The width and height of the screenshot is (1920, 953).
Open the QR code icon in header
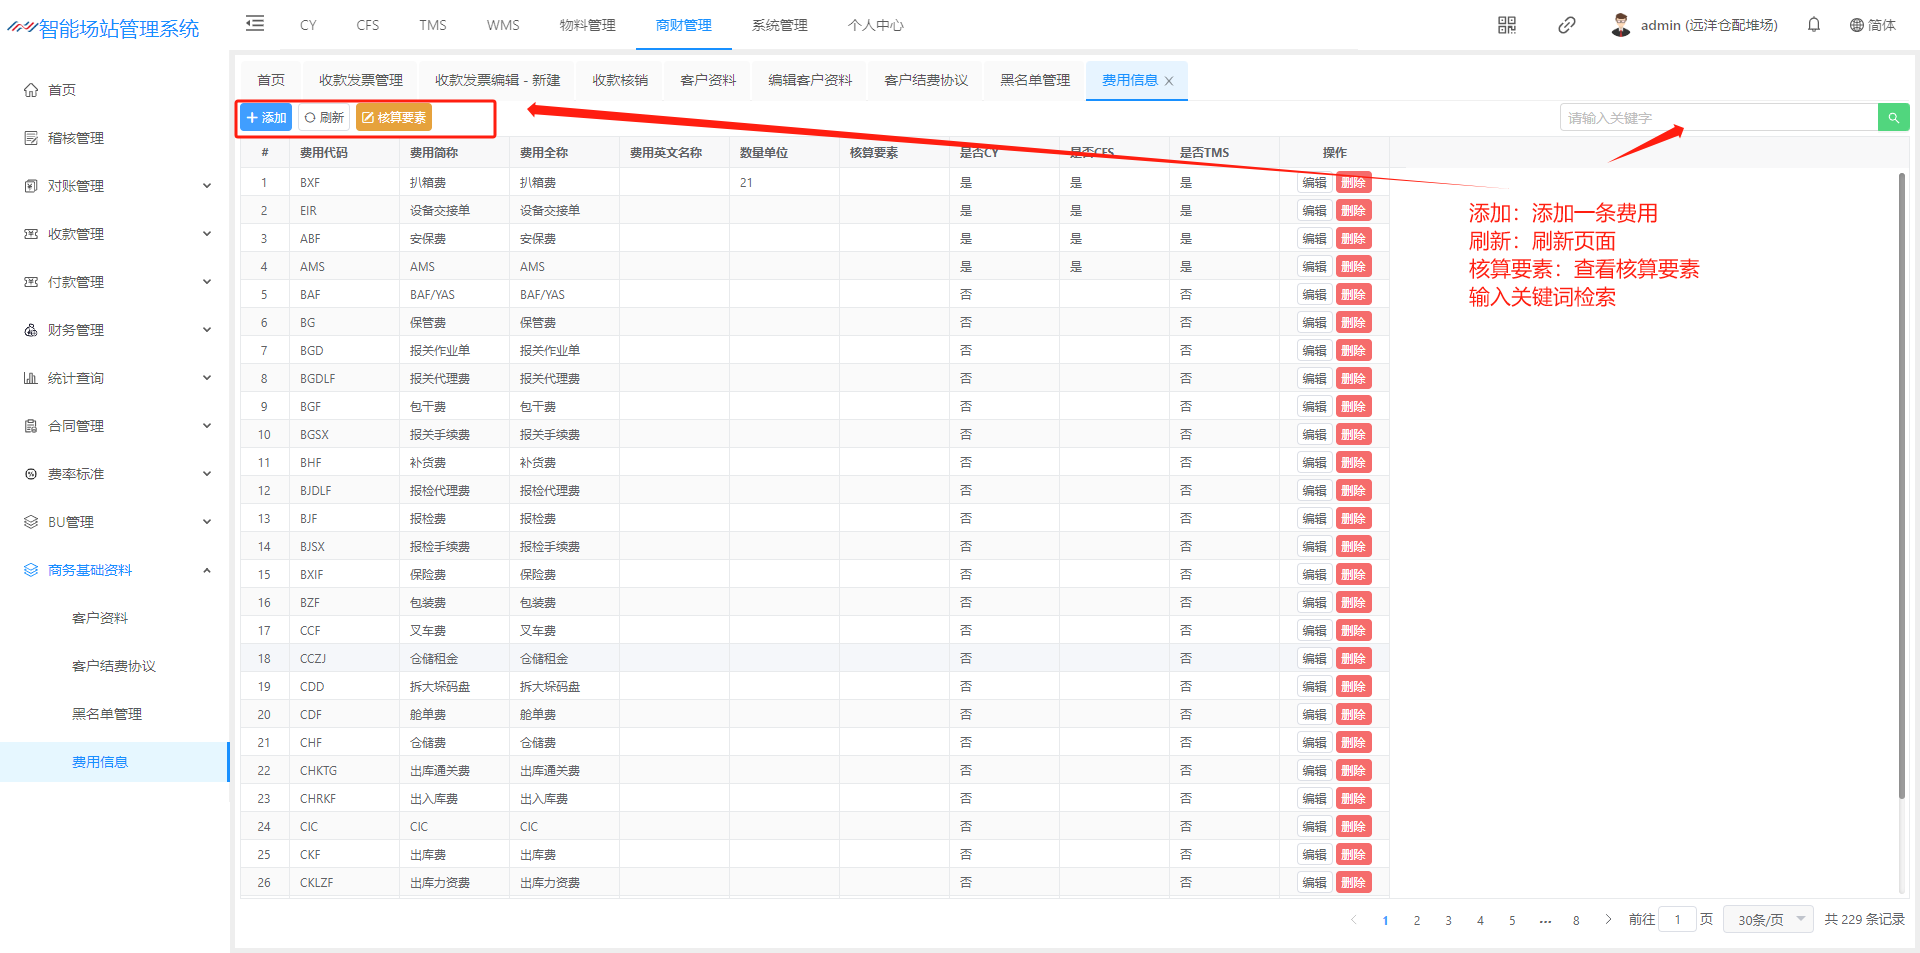[1507, 25]
